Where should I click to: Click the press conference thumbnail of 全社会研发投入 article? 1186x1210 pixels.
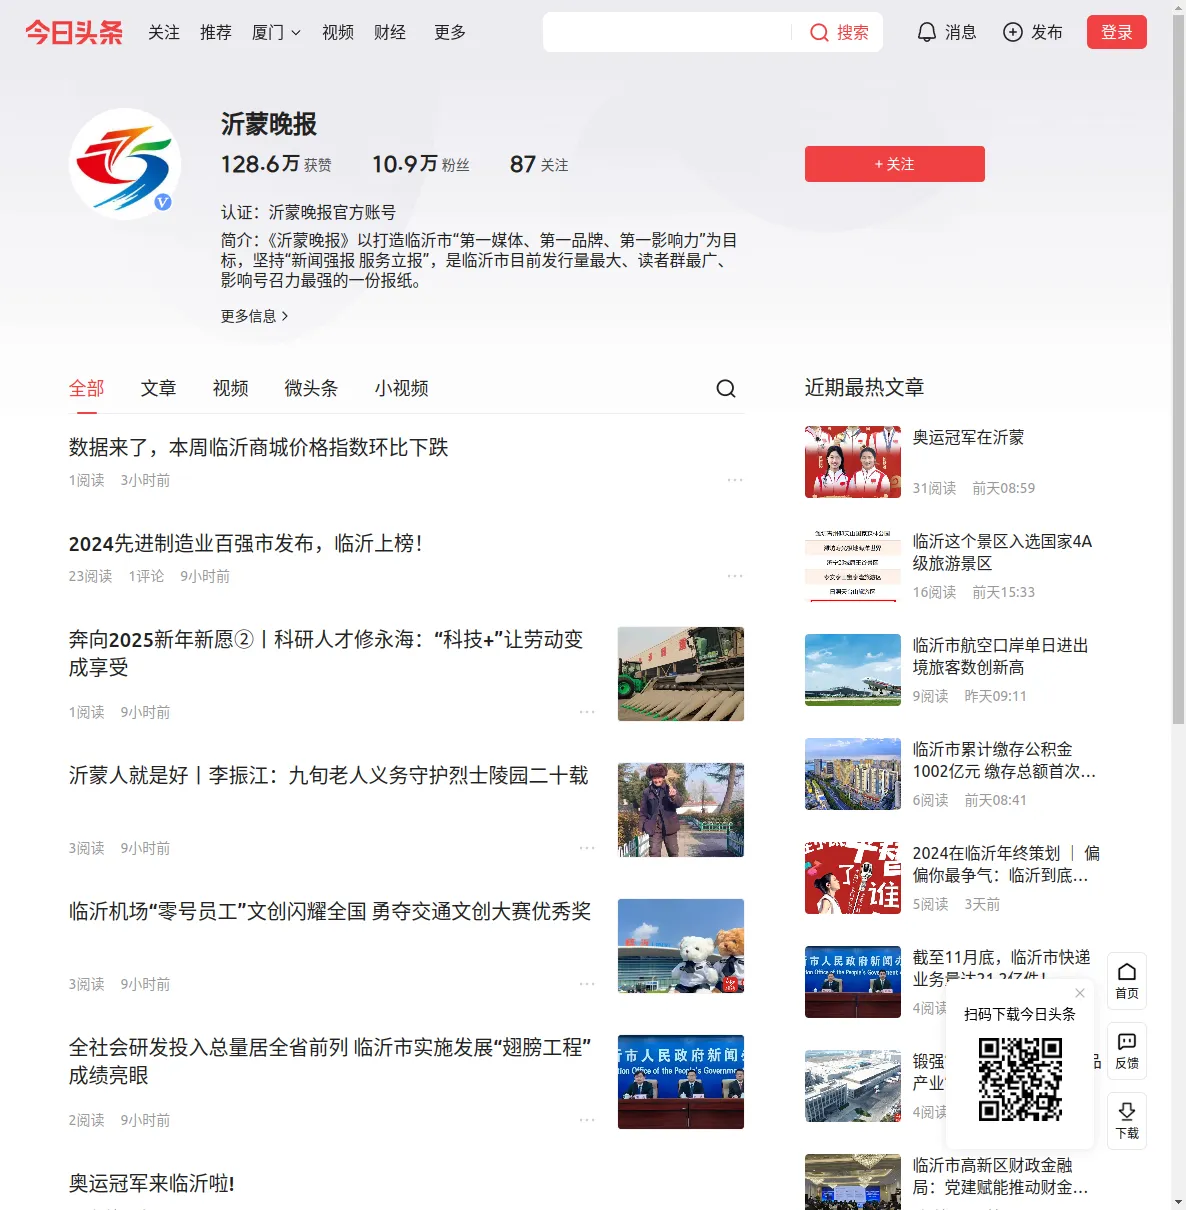pyautogui.click(x=681, y=1082)
